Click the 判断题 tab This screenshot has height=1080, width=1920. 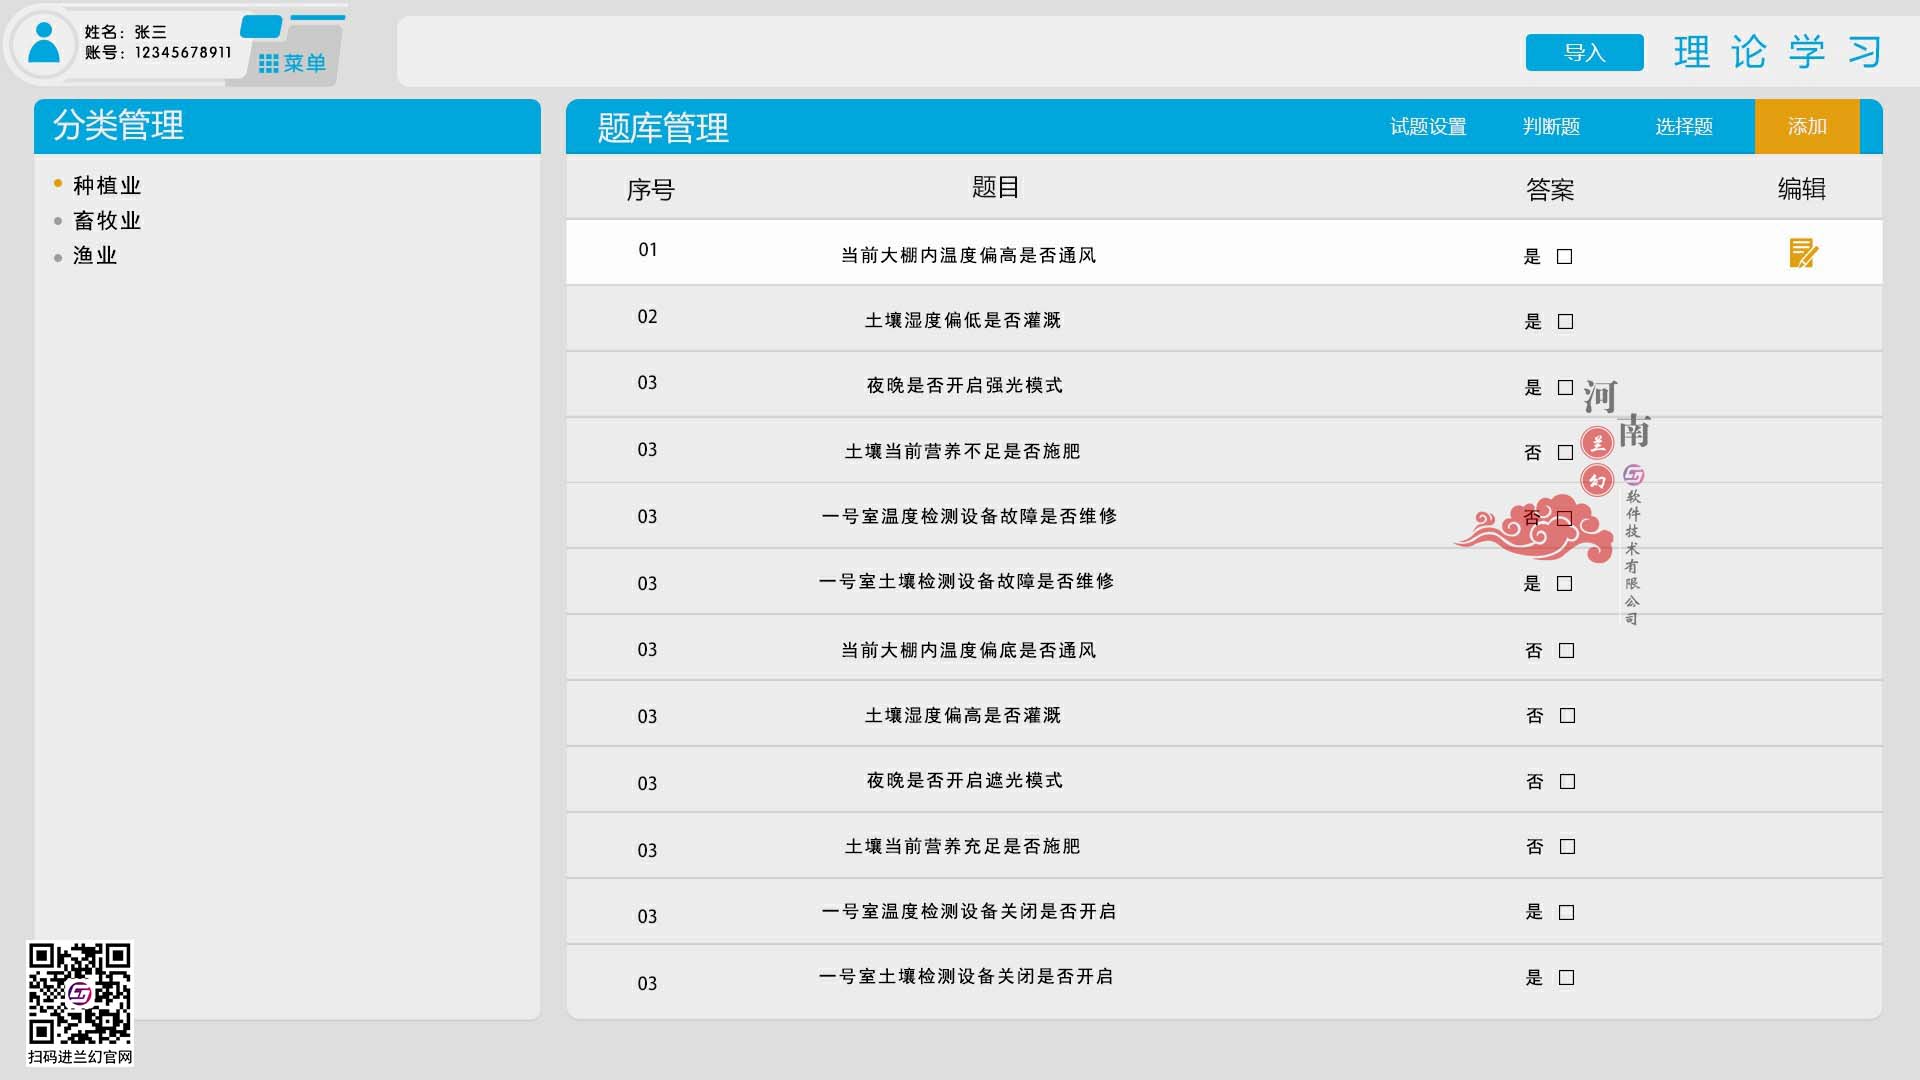click(1549, 128)
